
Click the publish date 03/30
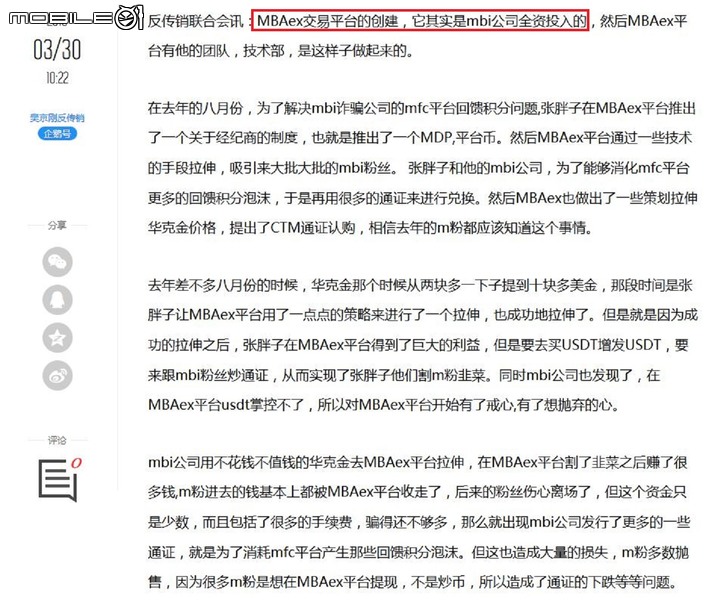(57, 50)
